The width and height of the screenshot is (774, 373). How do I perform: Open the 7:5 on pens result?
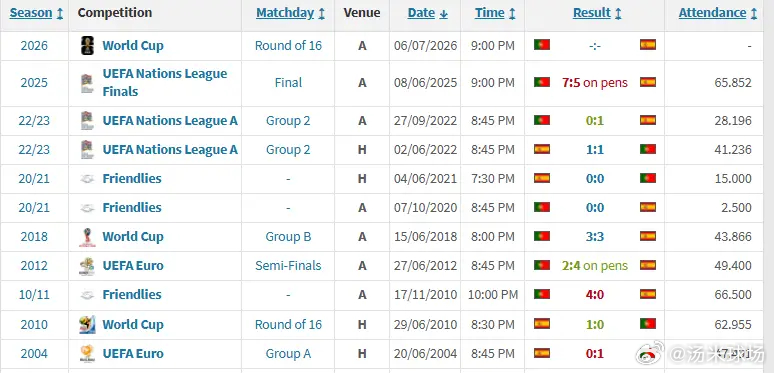tap(595, 82)
